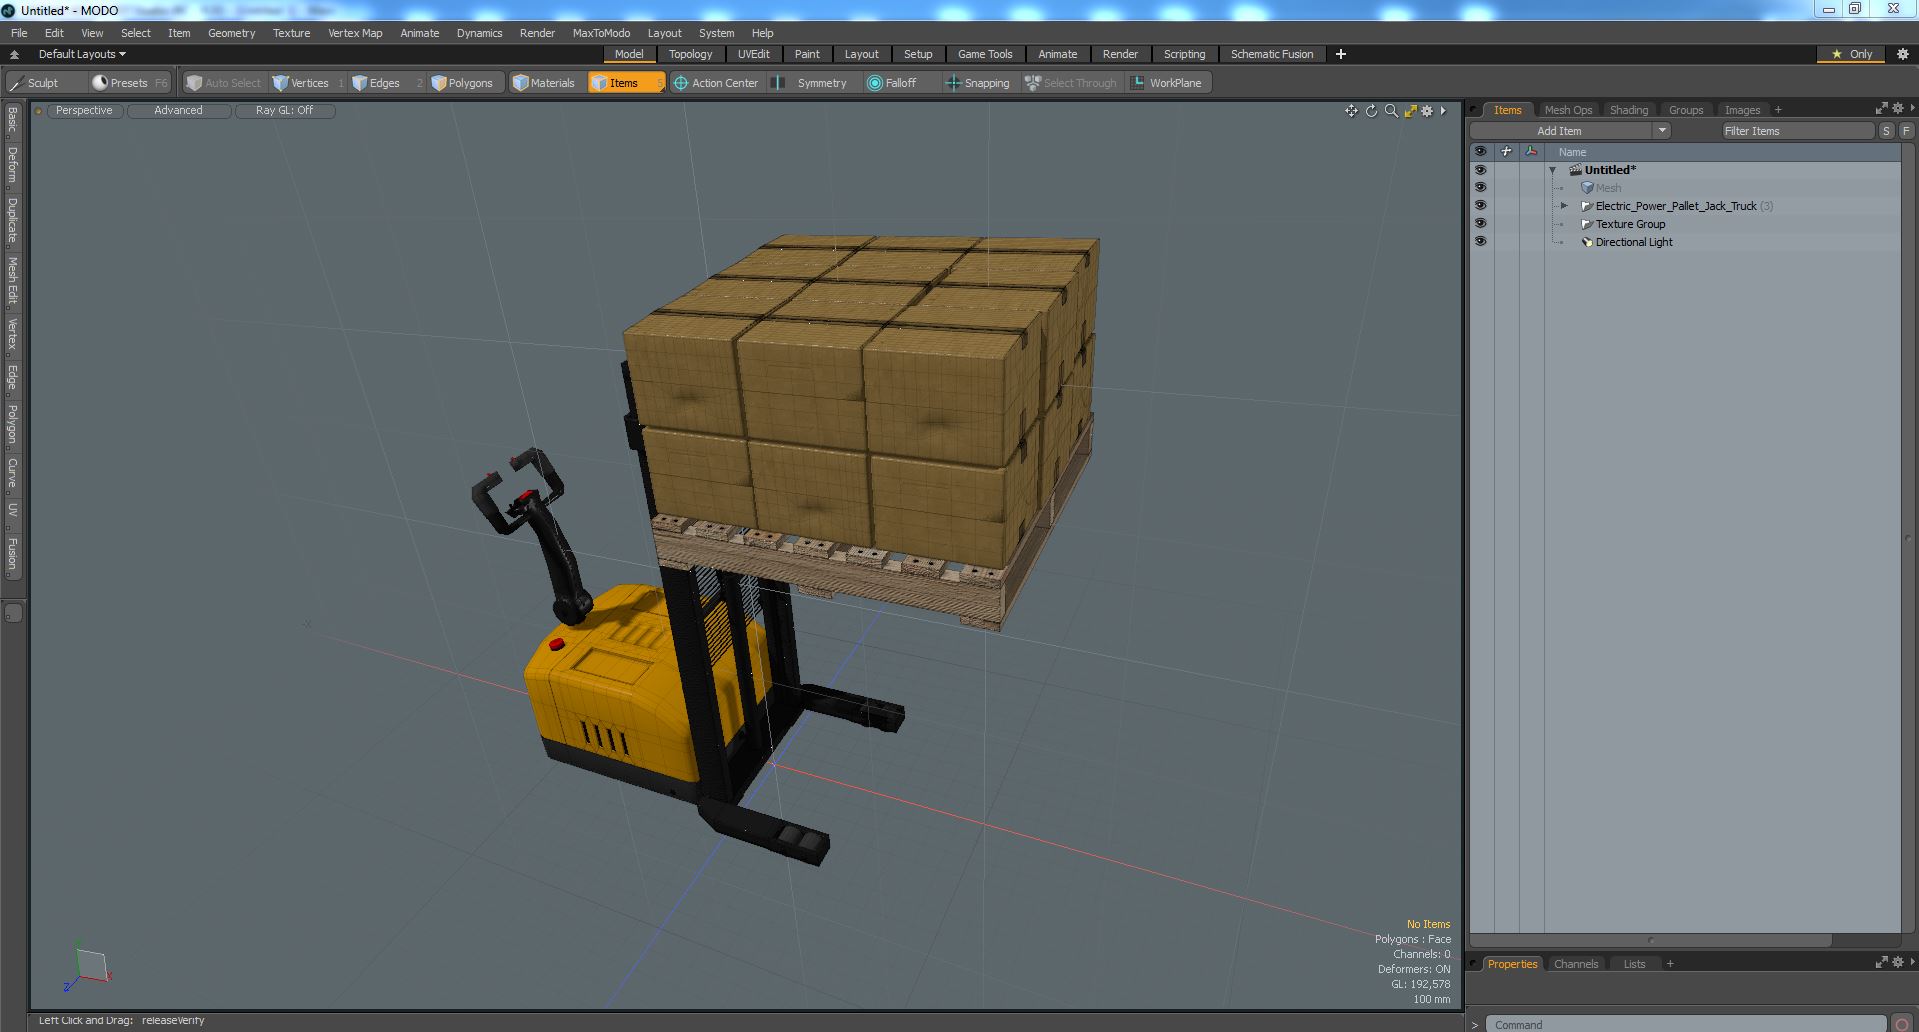
Task: Collapse the Untitled scene tree
Action: click(1553, 171)
